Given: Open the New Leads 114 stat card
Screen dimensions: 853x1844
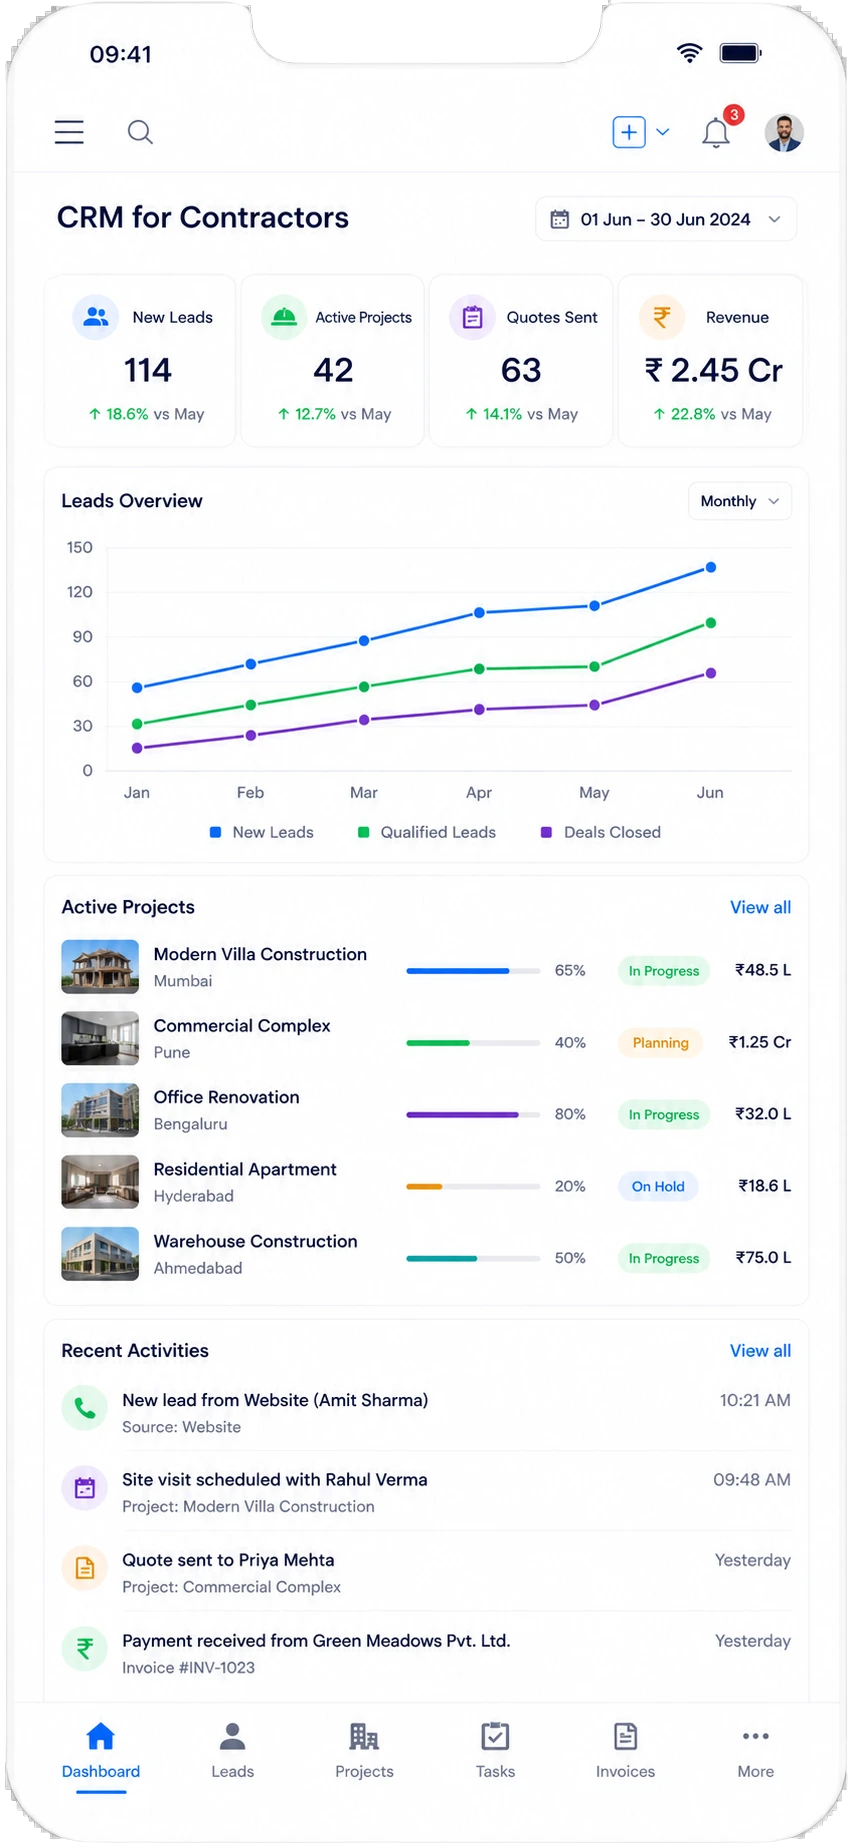Looking at the screenshot, I should pos(140,361).
